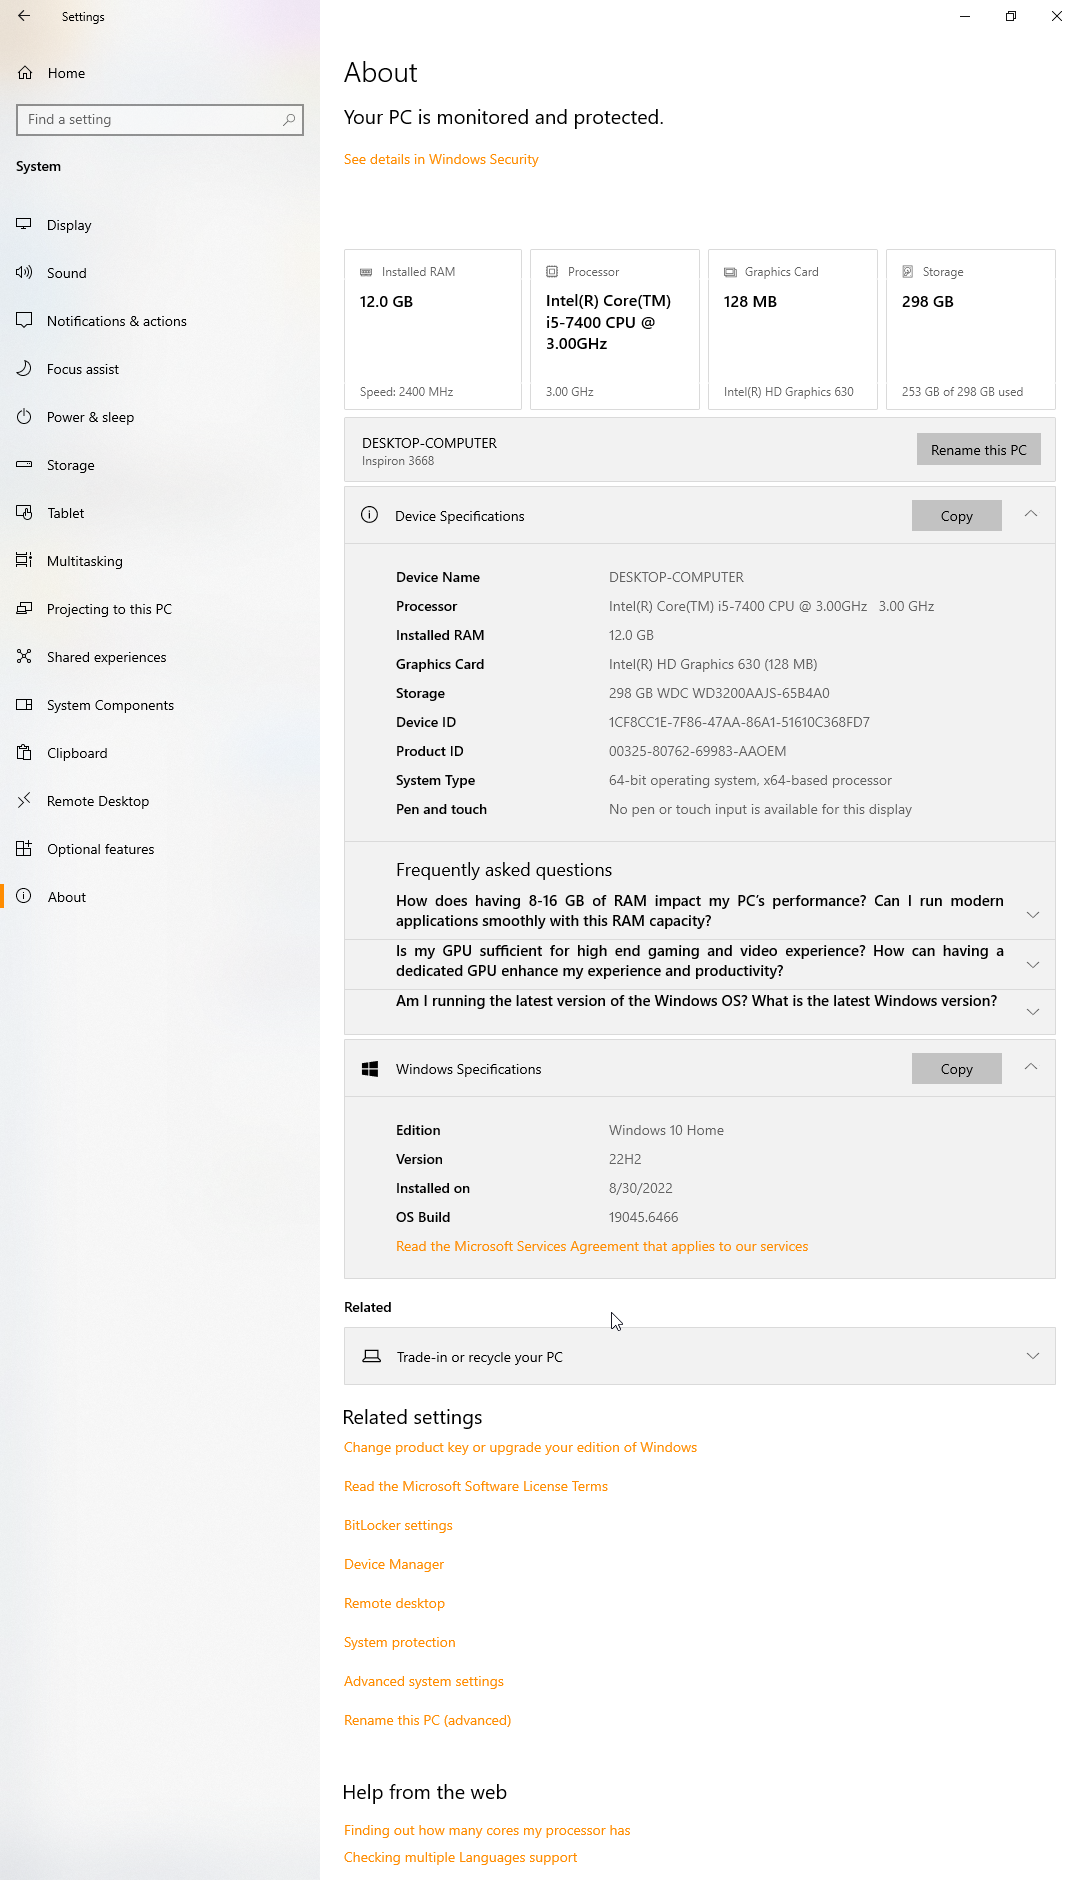Click the search magnifier icon

pos(289,120)
